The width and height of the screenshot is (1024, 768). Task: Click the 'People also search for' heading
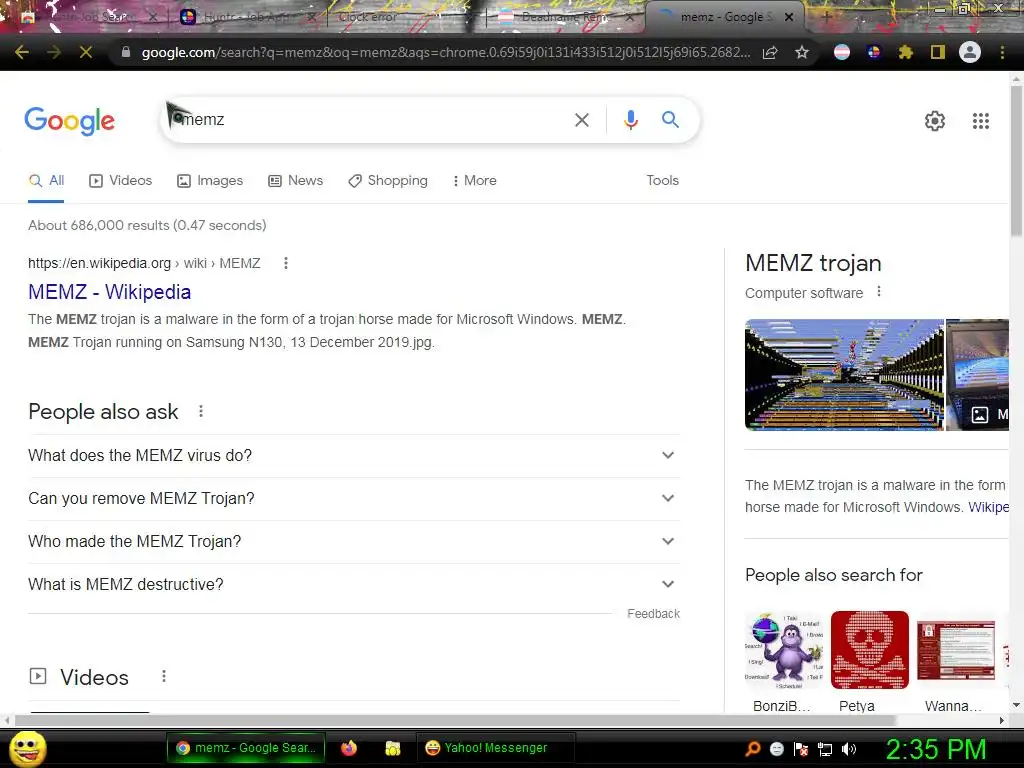833,575
